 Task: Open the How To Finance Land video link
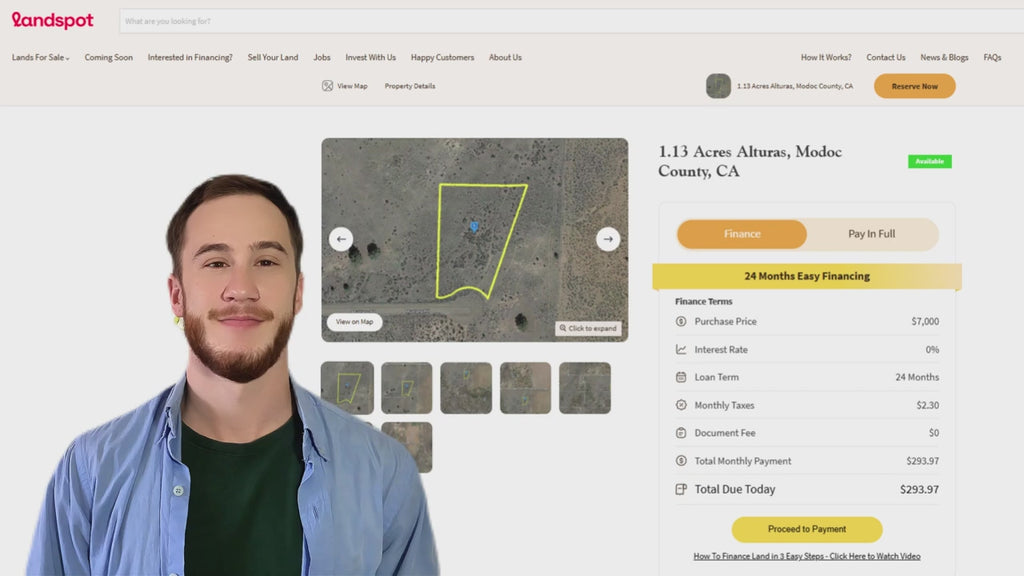tap(807, 556)
